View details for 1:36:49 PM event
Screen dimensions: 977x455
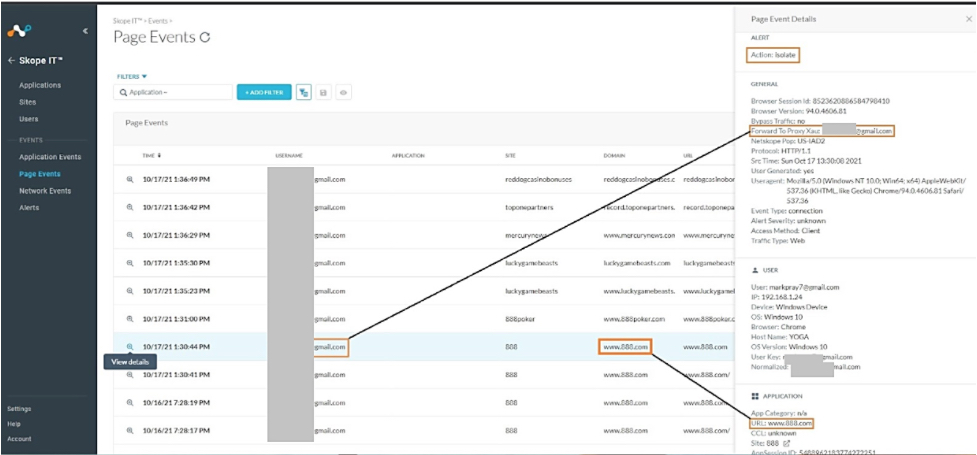(130, 179)
